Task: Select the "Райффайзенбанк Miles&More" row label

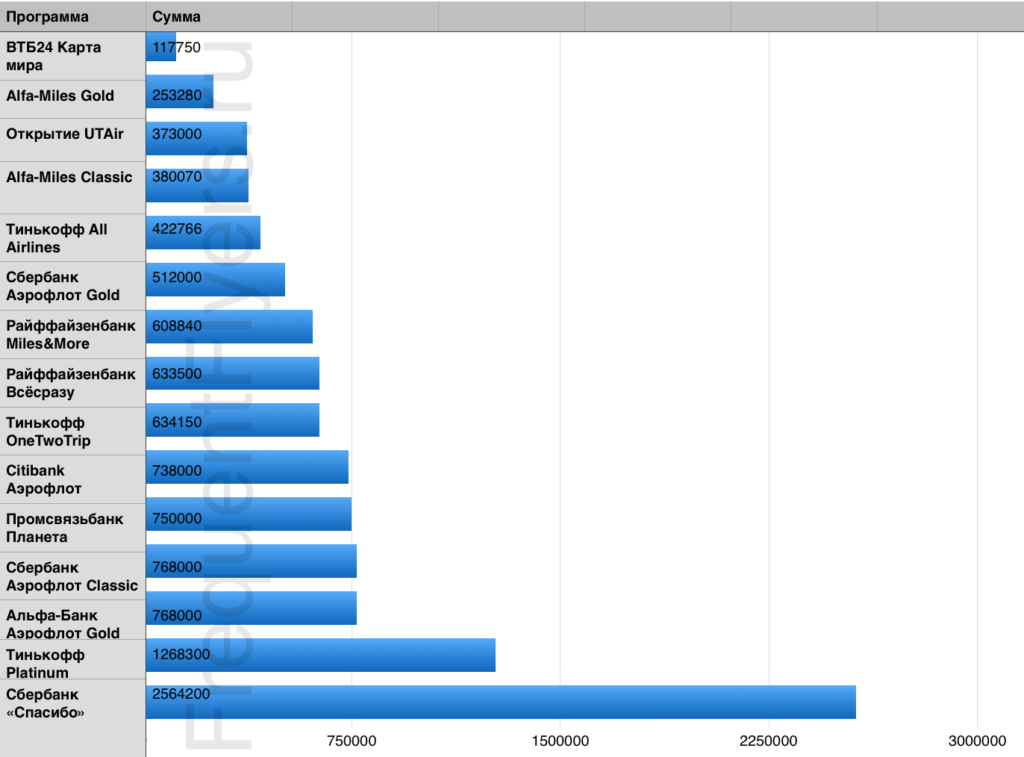Action: [x=71, y=334]
